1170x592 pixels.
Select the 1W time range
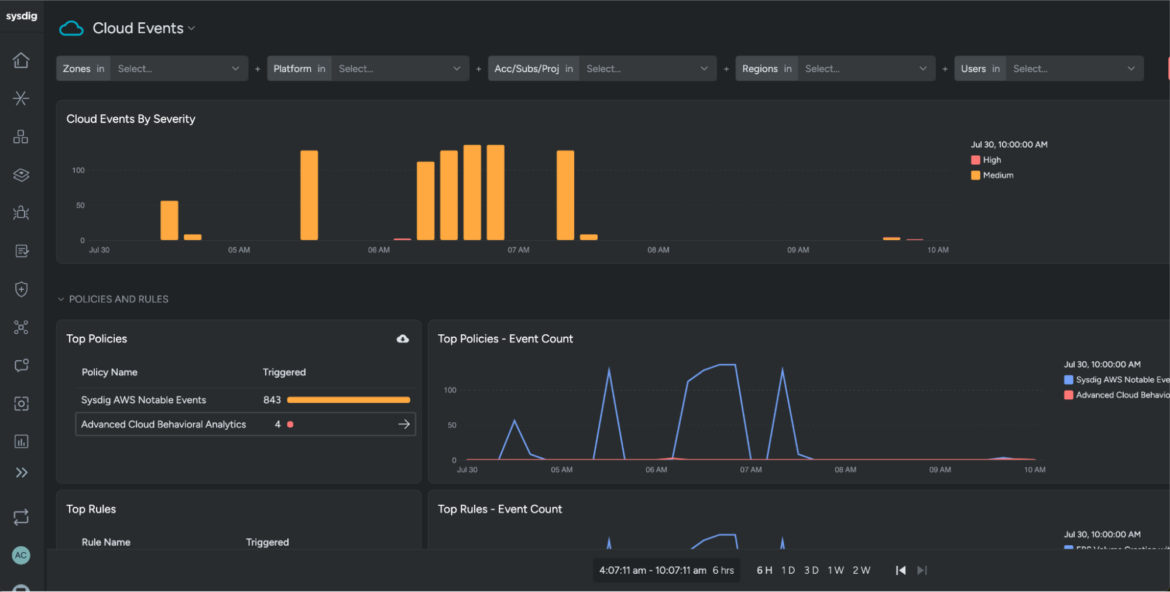(x=836, y=570)
